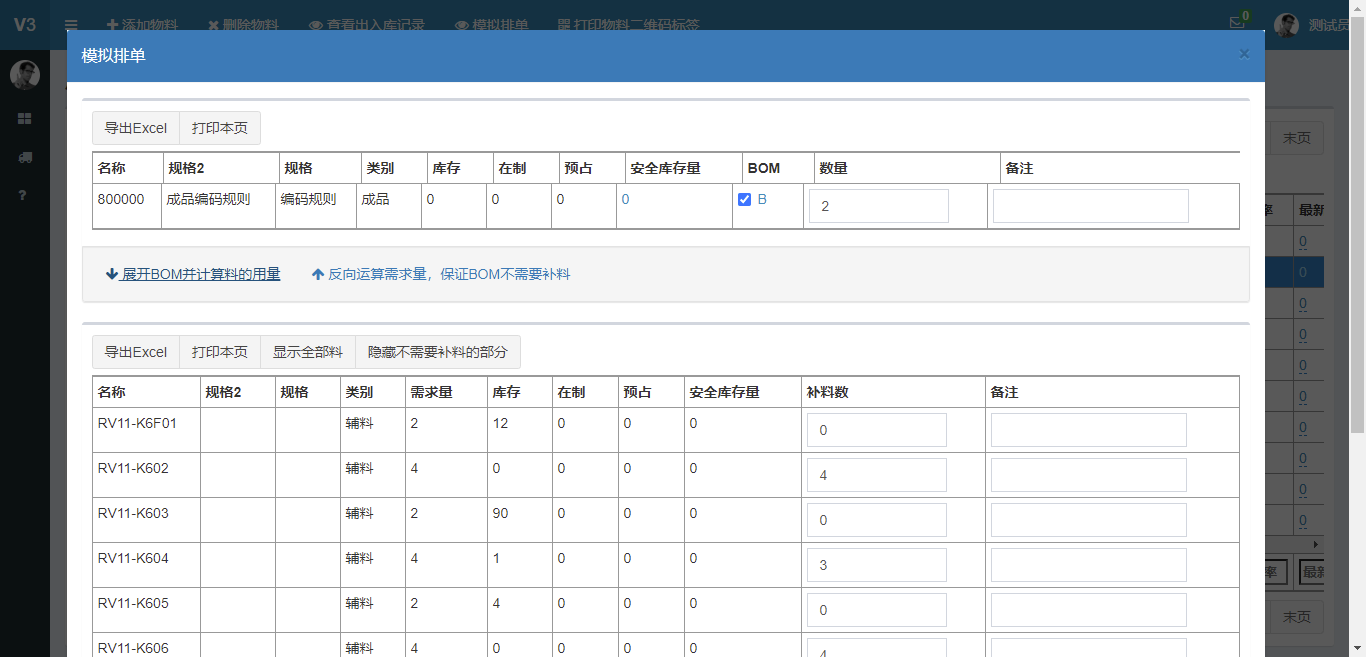This screenshot has width=1366, height=657.
Task: Click the blue B link beside BOM checkbox
Action: tap(762, 200)
